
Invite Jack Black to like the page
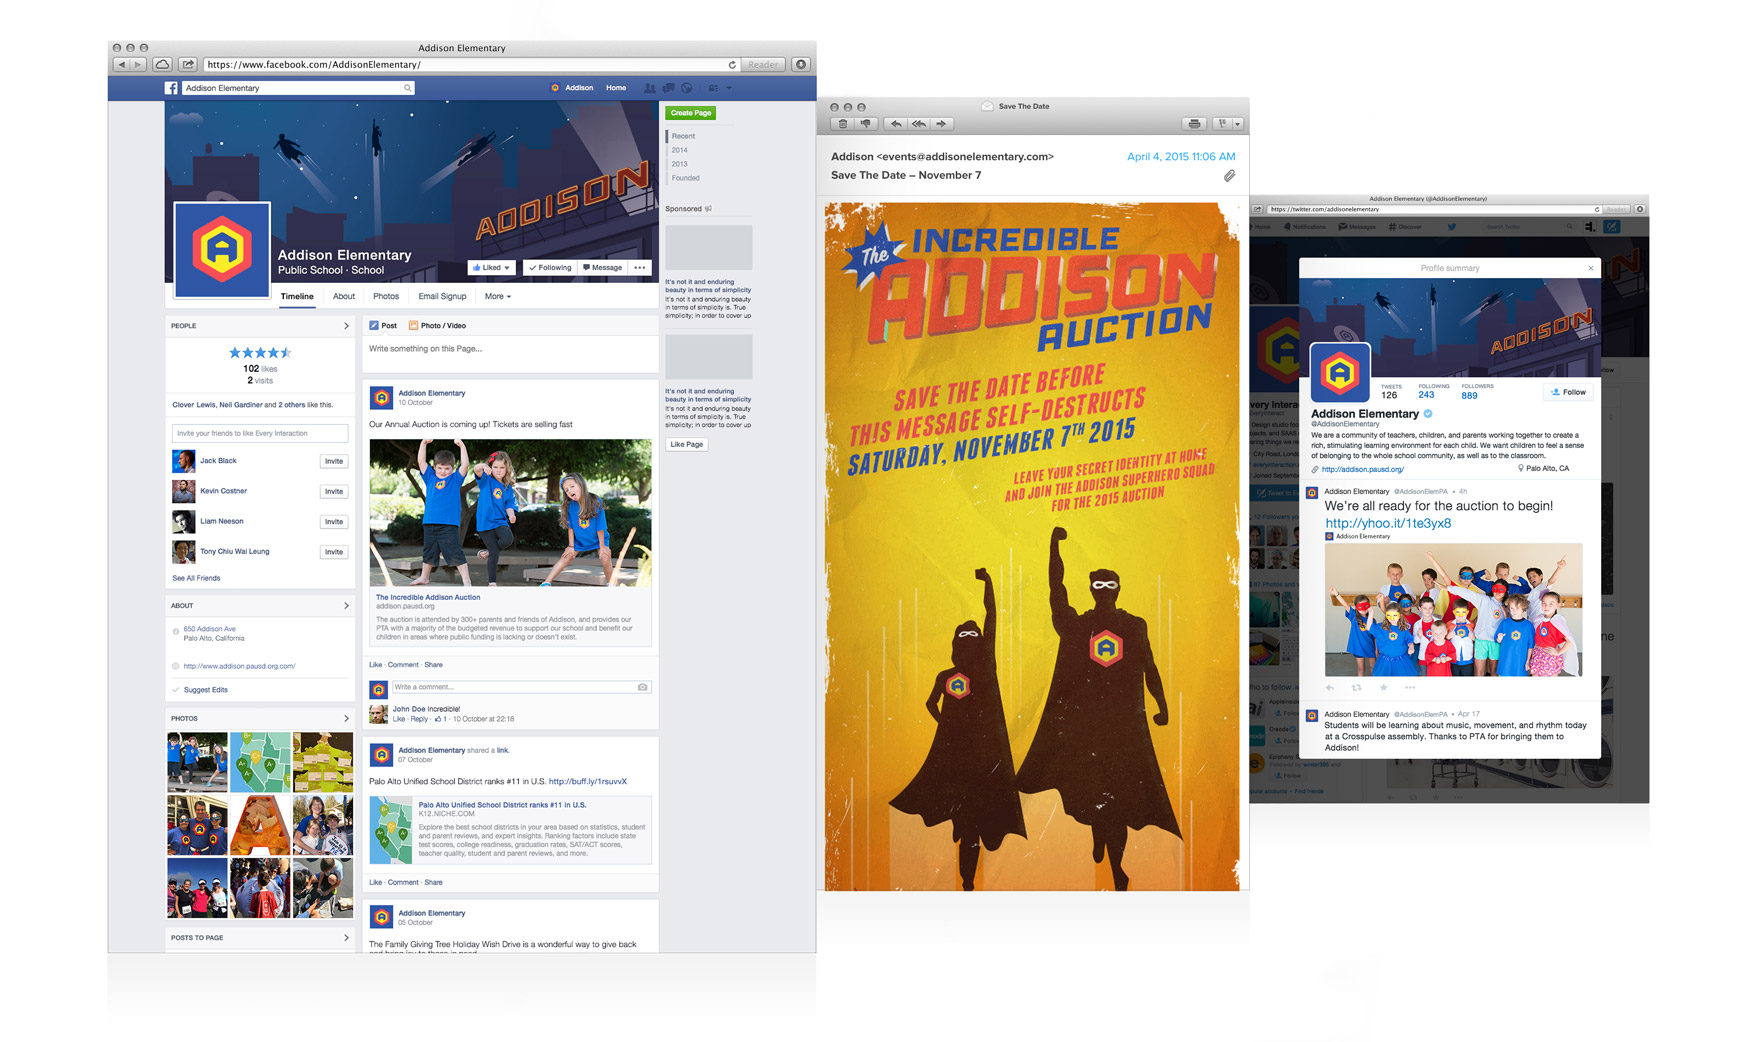333,461
